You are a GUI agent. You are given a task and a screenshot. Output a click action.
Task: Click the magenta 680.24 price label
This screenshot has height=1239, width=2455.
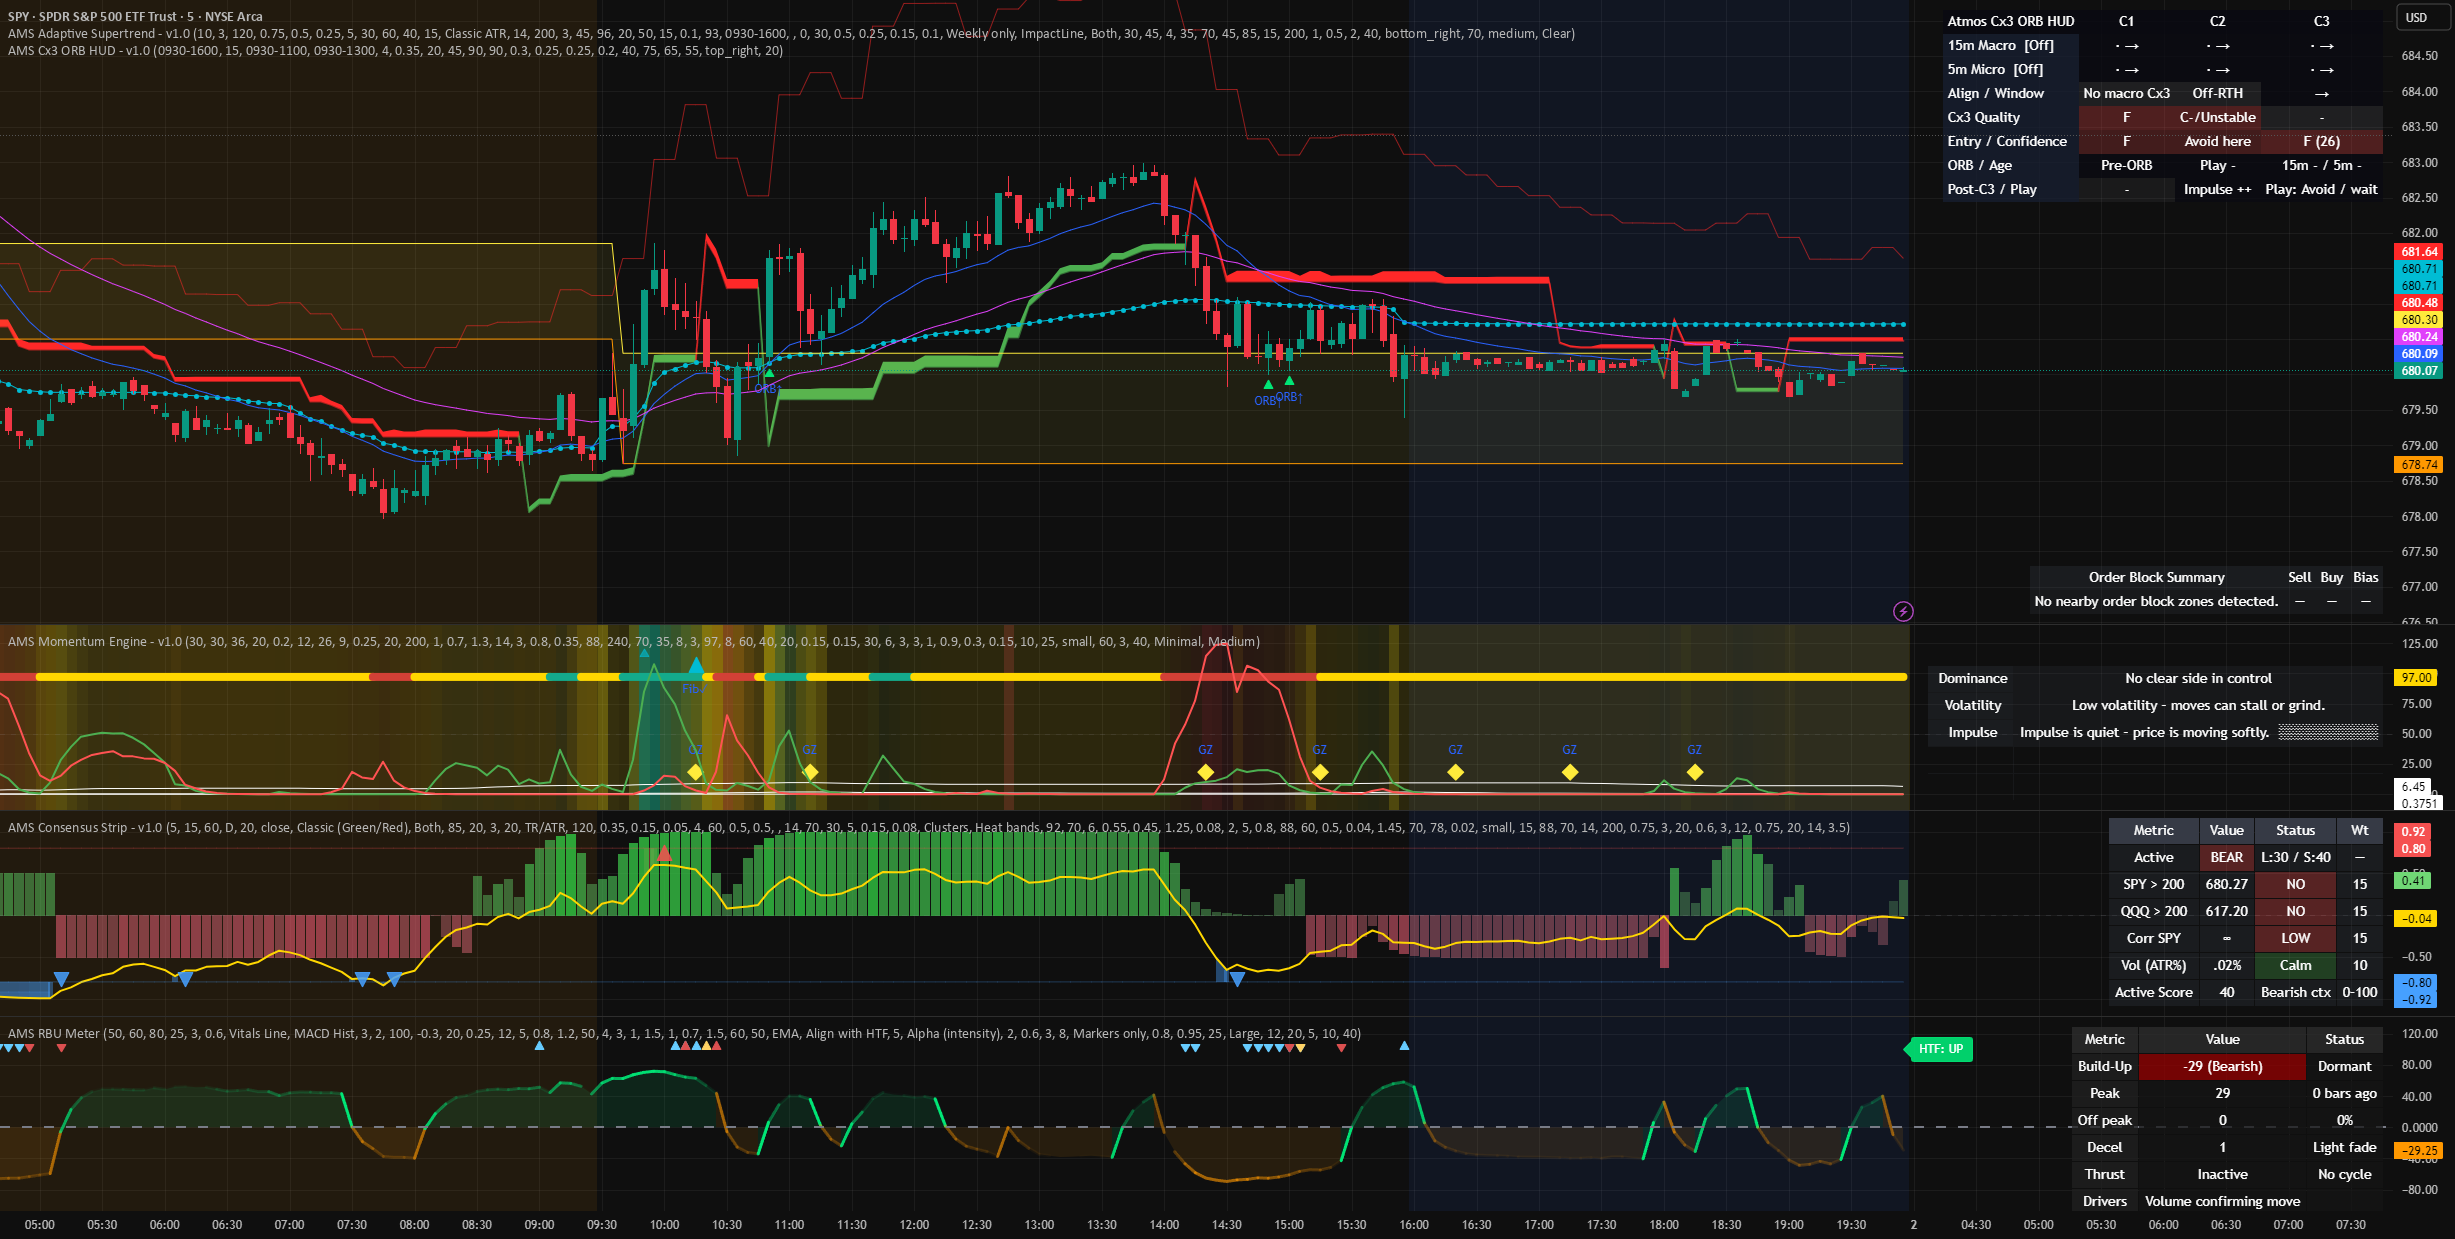2419,337
